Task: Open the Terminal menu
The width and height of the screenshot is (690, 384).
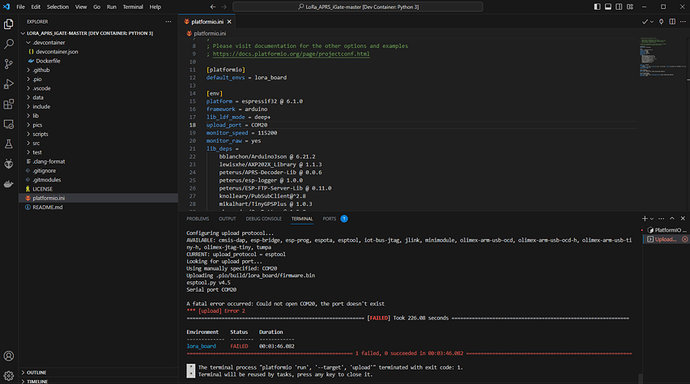Action: [x=133, y=7]
